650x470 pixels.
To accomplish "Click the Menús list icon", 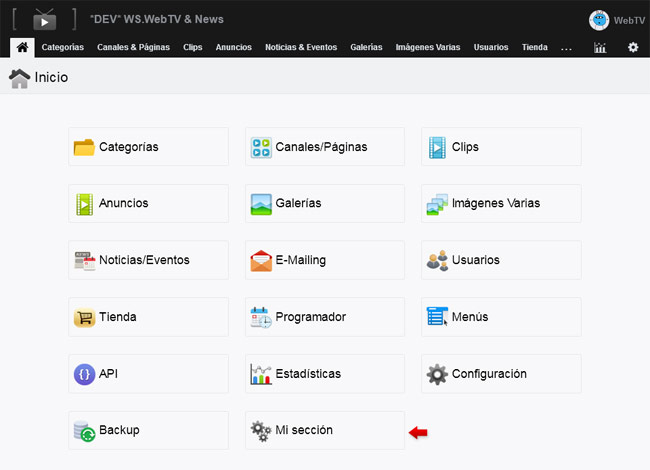I will coord(437,317).
